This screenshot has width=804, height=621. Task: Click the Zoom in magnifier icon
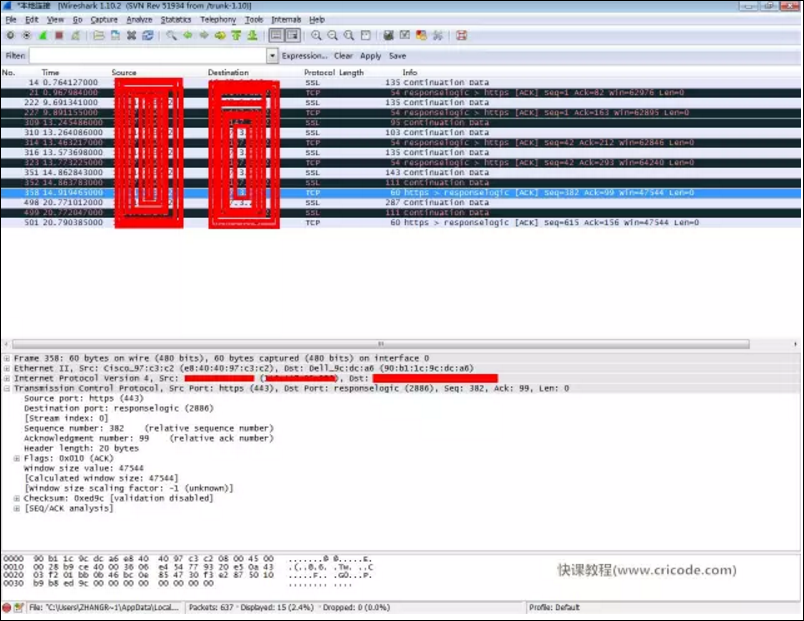coord(316,35)
